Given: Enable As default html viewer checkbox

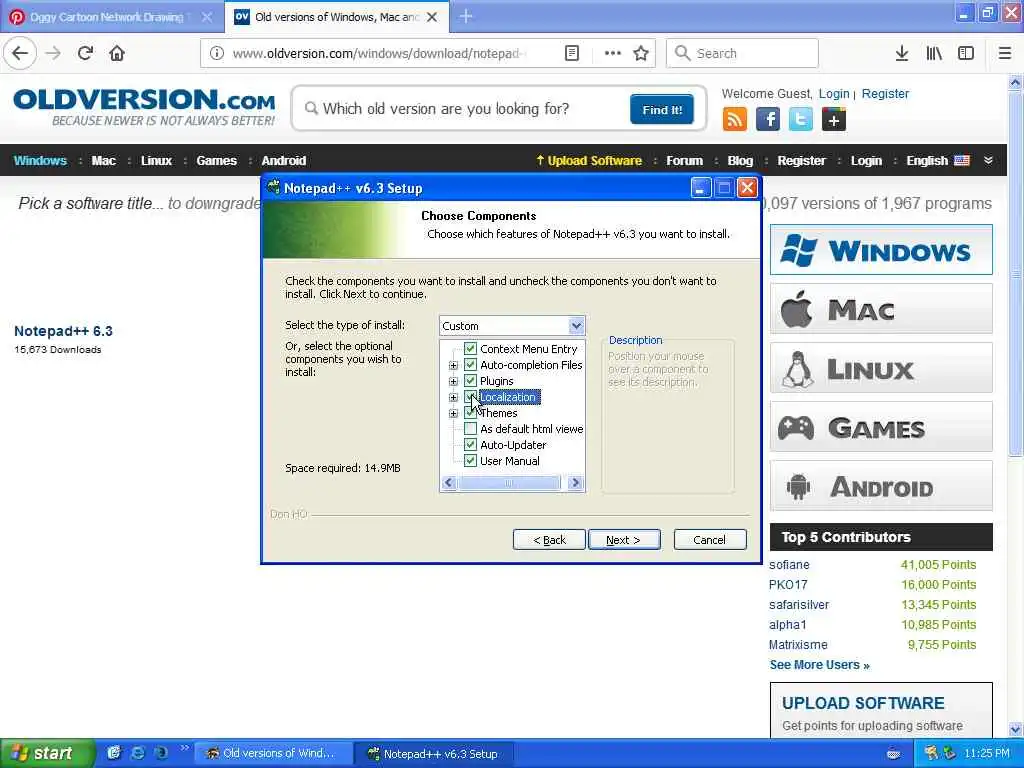Looking at the screenshot, I should point(470,428).
